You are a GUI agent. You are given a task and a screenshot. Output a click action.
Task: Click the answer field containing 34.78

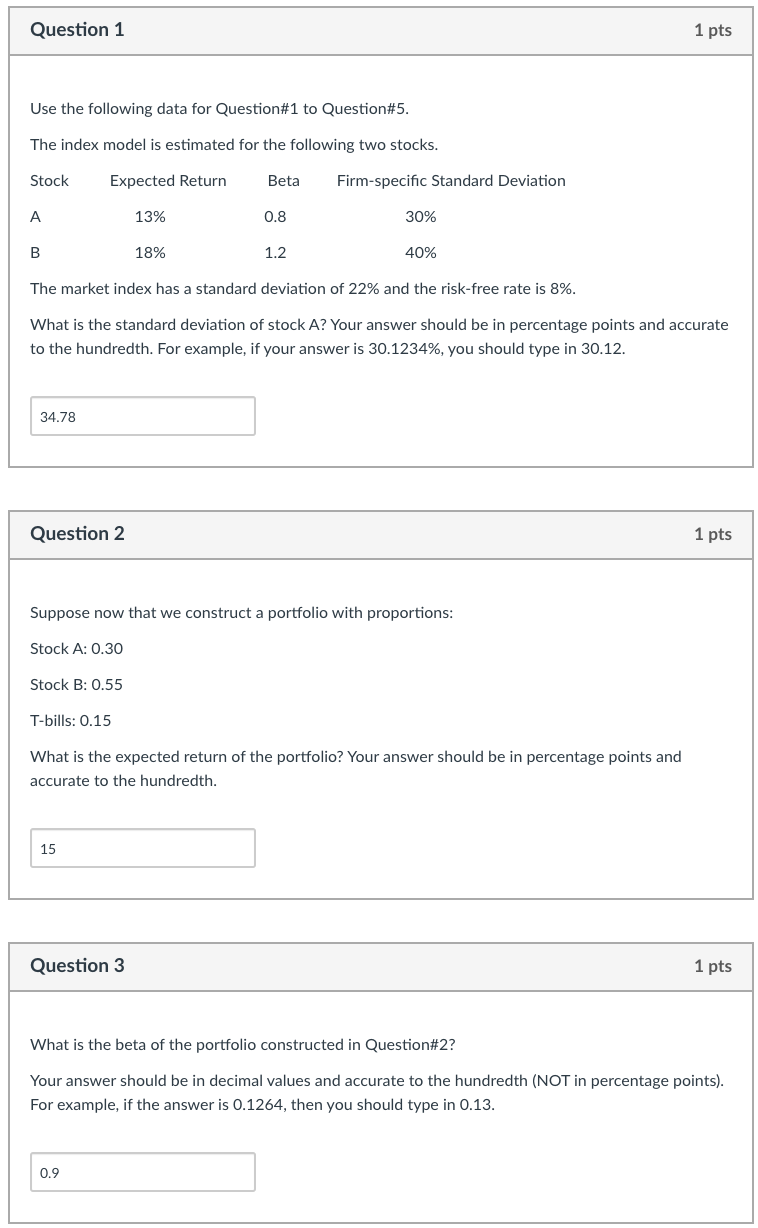click(x=143, y=416)
